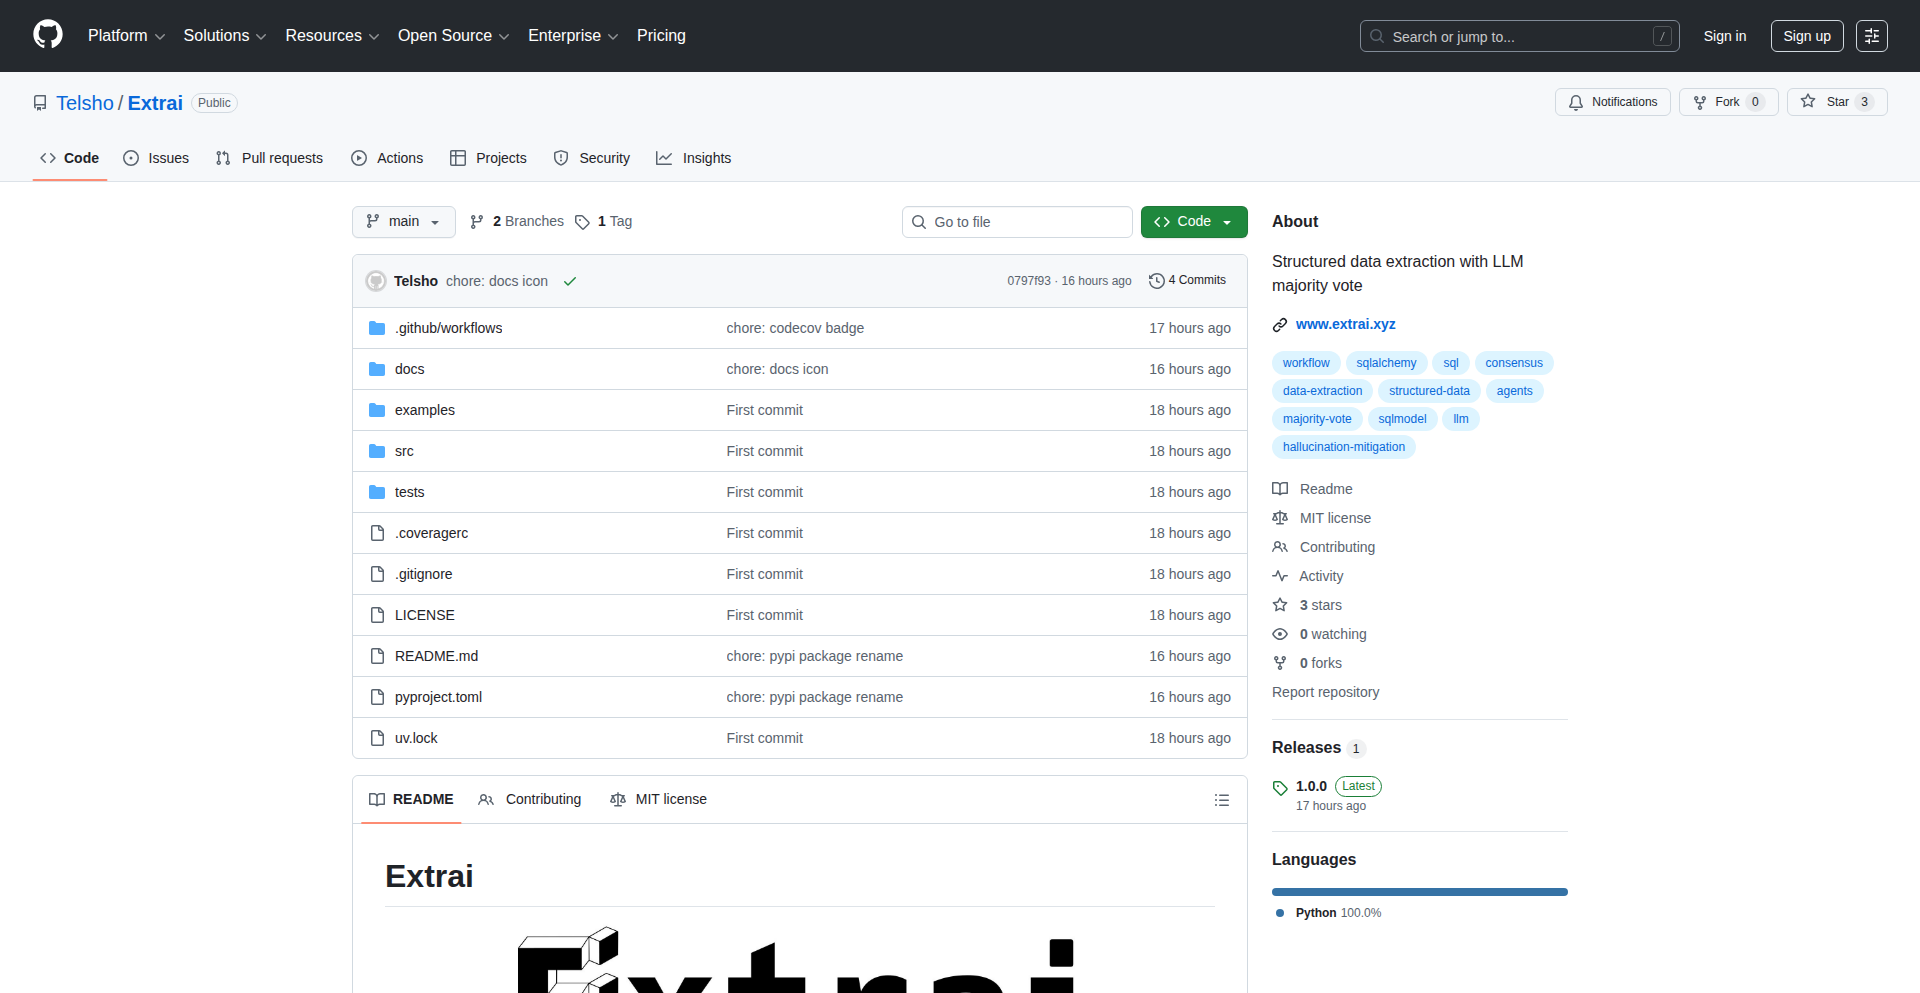Open the global navigation menu icon
This screenshot has width=1920, height=993.
(1872, 36)
